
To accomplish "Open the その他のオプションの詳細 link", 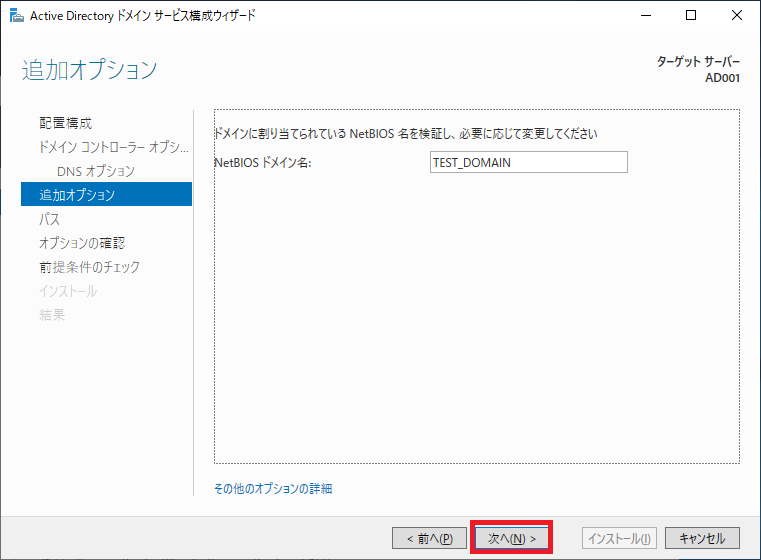I will (x=273, y=488).
